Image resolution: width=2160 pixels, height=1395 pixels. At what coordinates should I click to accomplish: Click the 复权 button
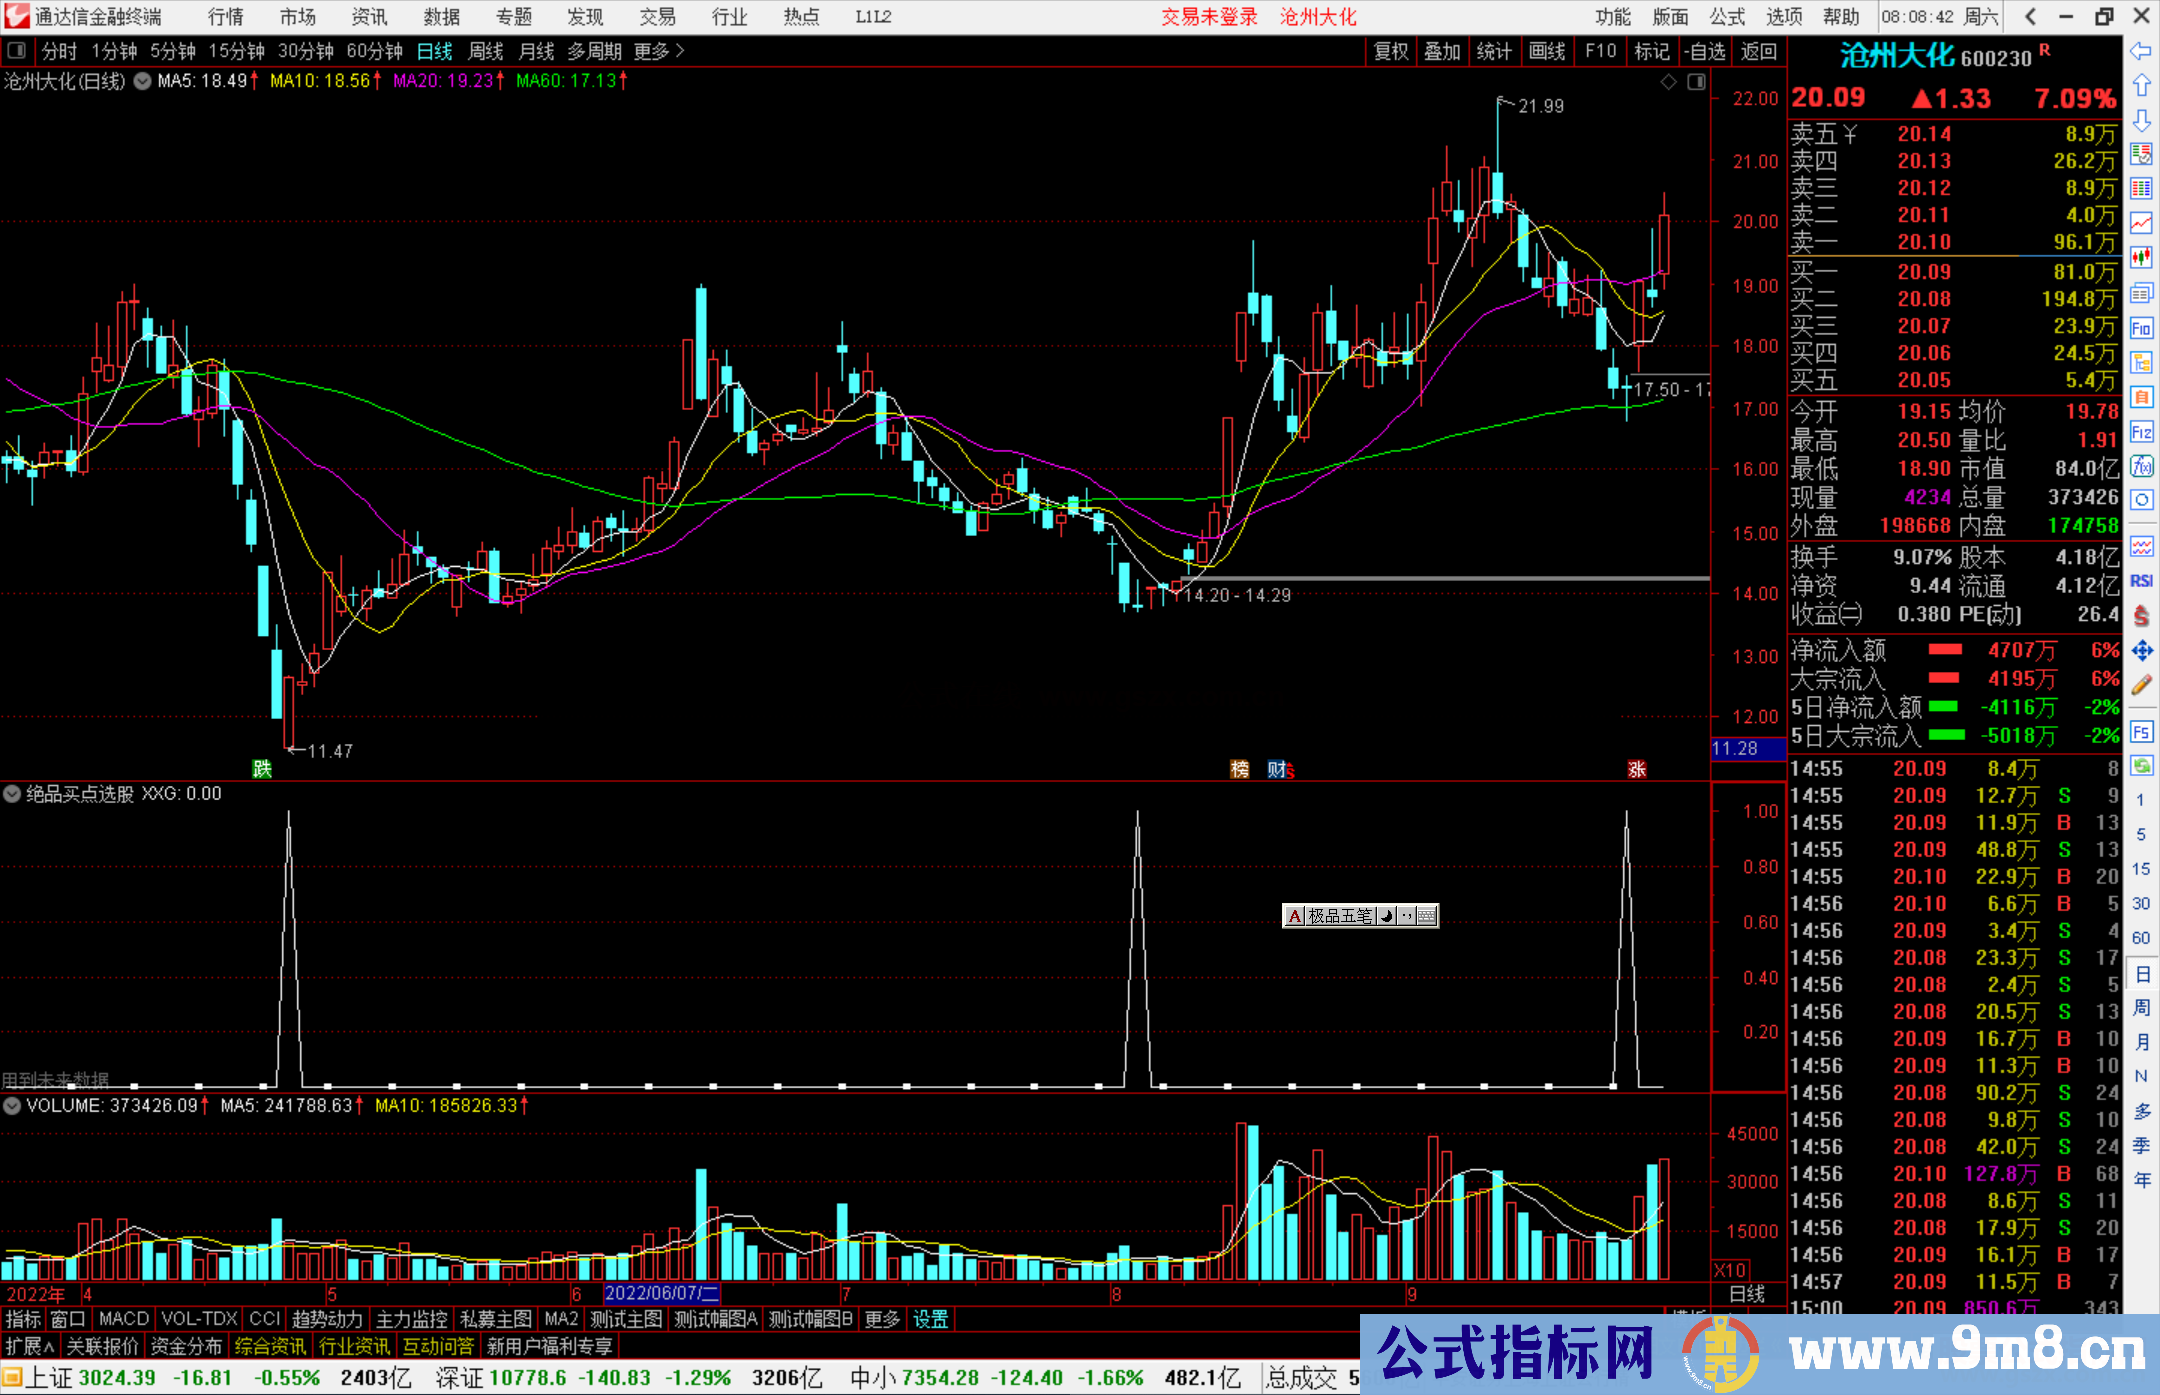pos(1390,51)
